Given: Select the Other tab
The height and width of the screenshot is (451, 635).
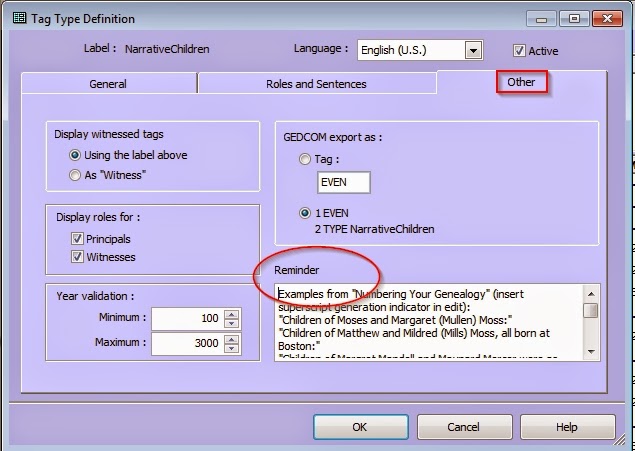Looking at the screenshot, I should 522,82.
